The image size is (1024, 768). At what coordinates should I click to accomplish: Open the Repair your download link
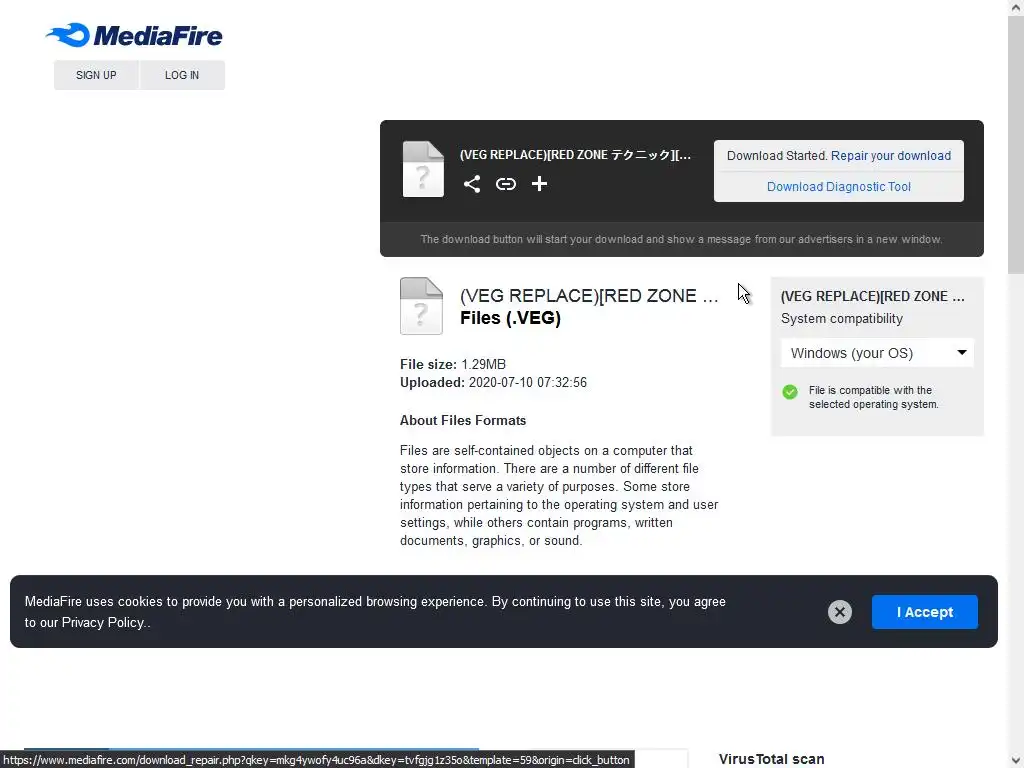point(890,155)
